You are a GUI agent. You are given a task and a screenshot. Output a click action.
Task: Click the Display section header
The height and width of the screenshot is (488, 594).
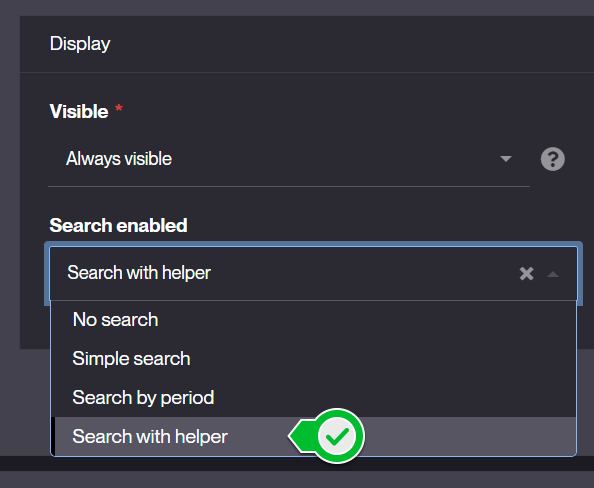(x=80, y=44)
